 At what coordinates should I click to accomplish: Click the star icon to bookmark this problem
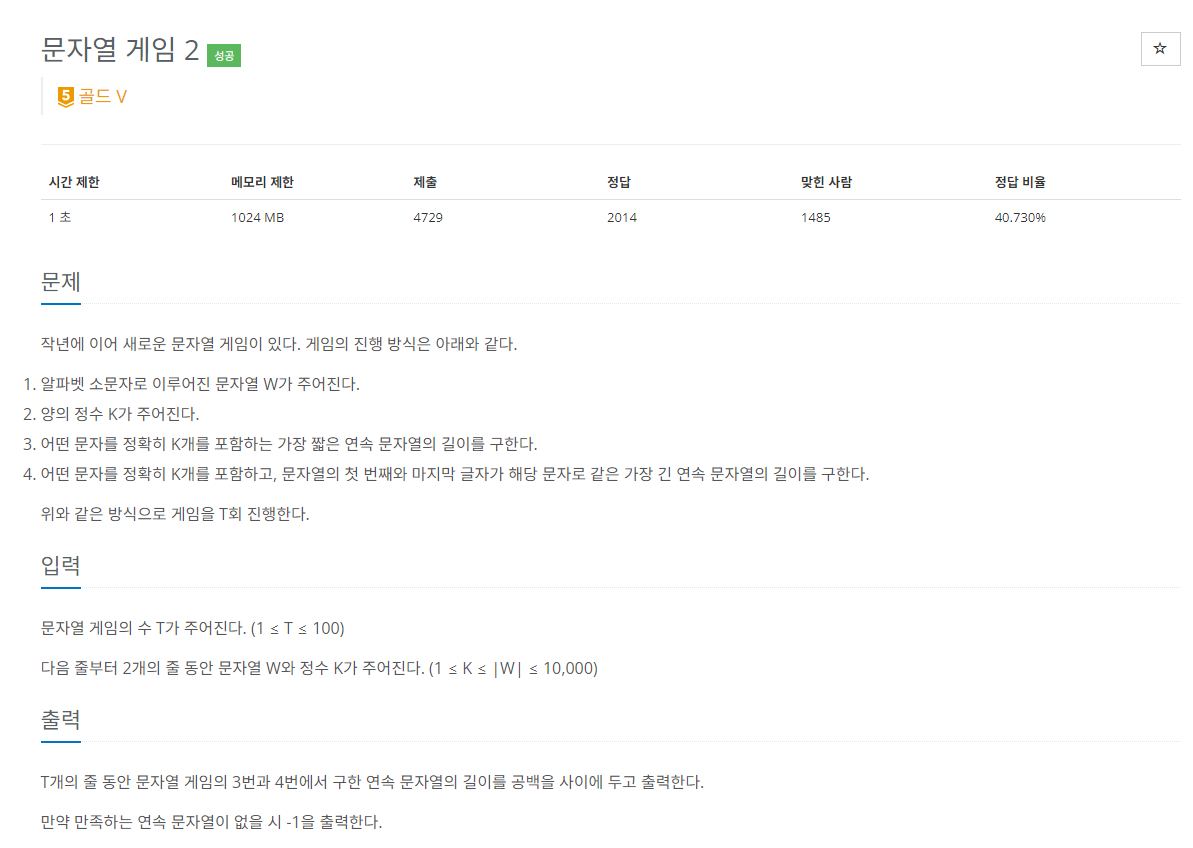pyautogui.click(x=1160, y=48)
